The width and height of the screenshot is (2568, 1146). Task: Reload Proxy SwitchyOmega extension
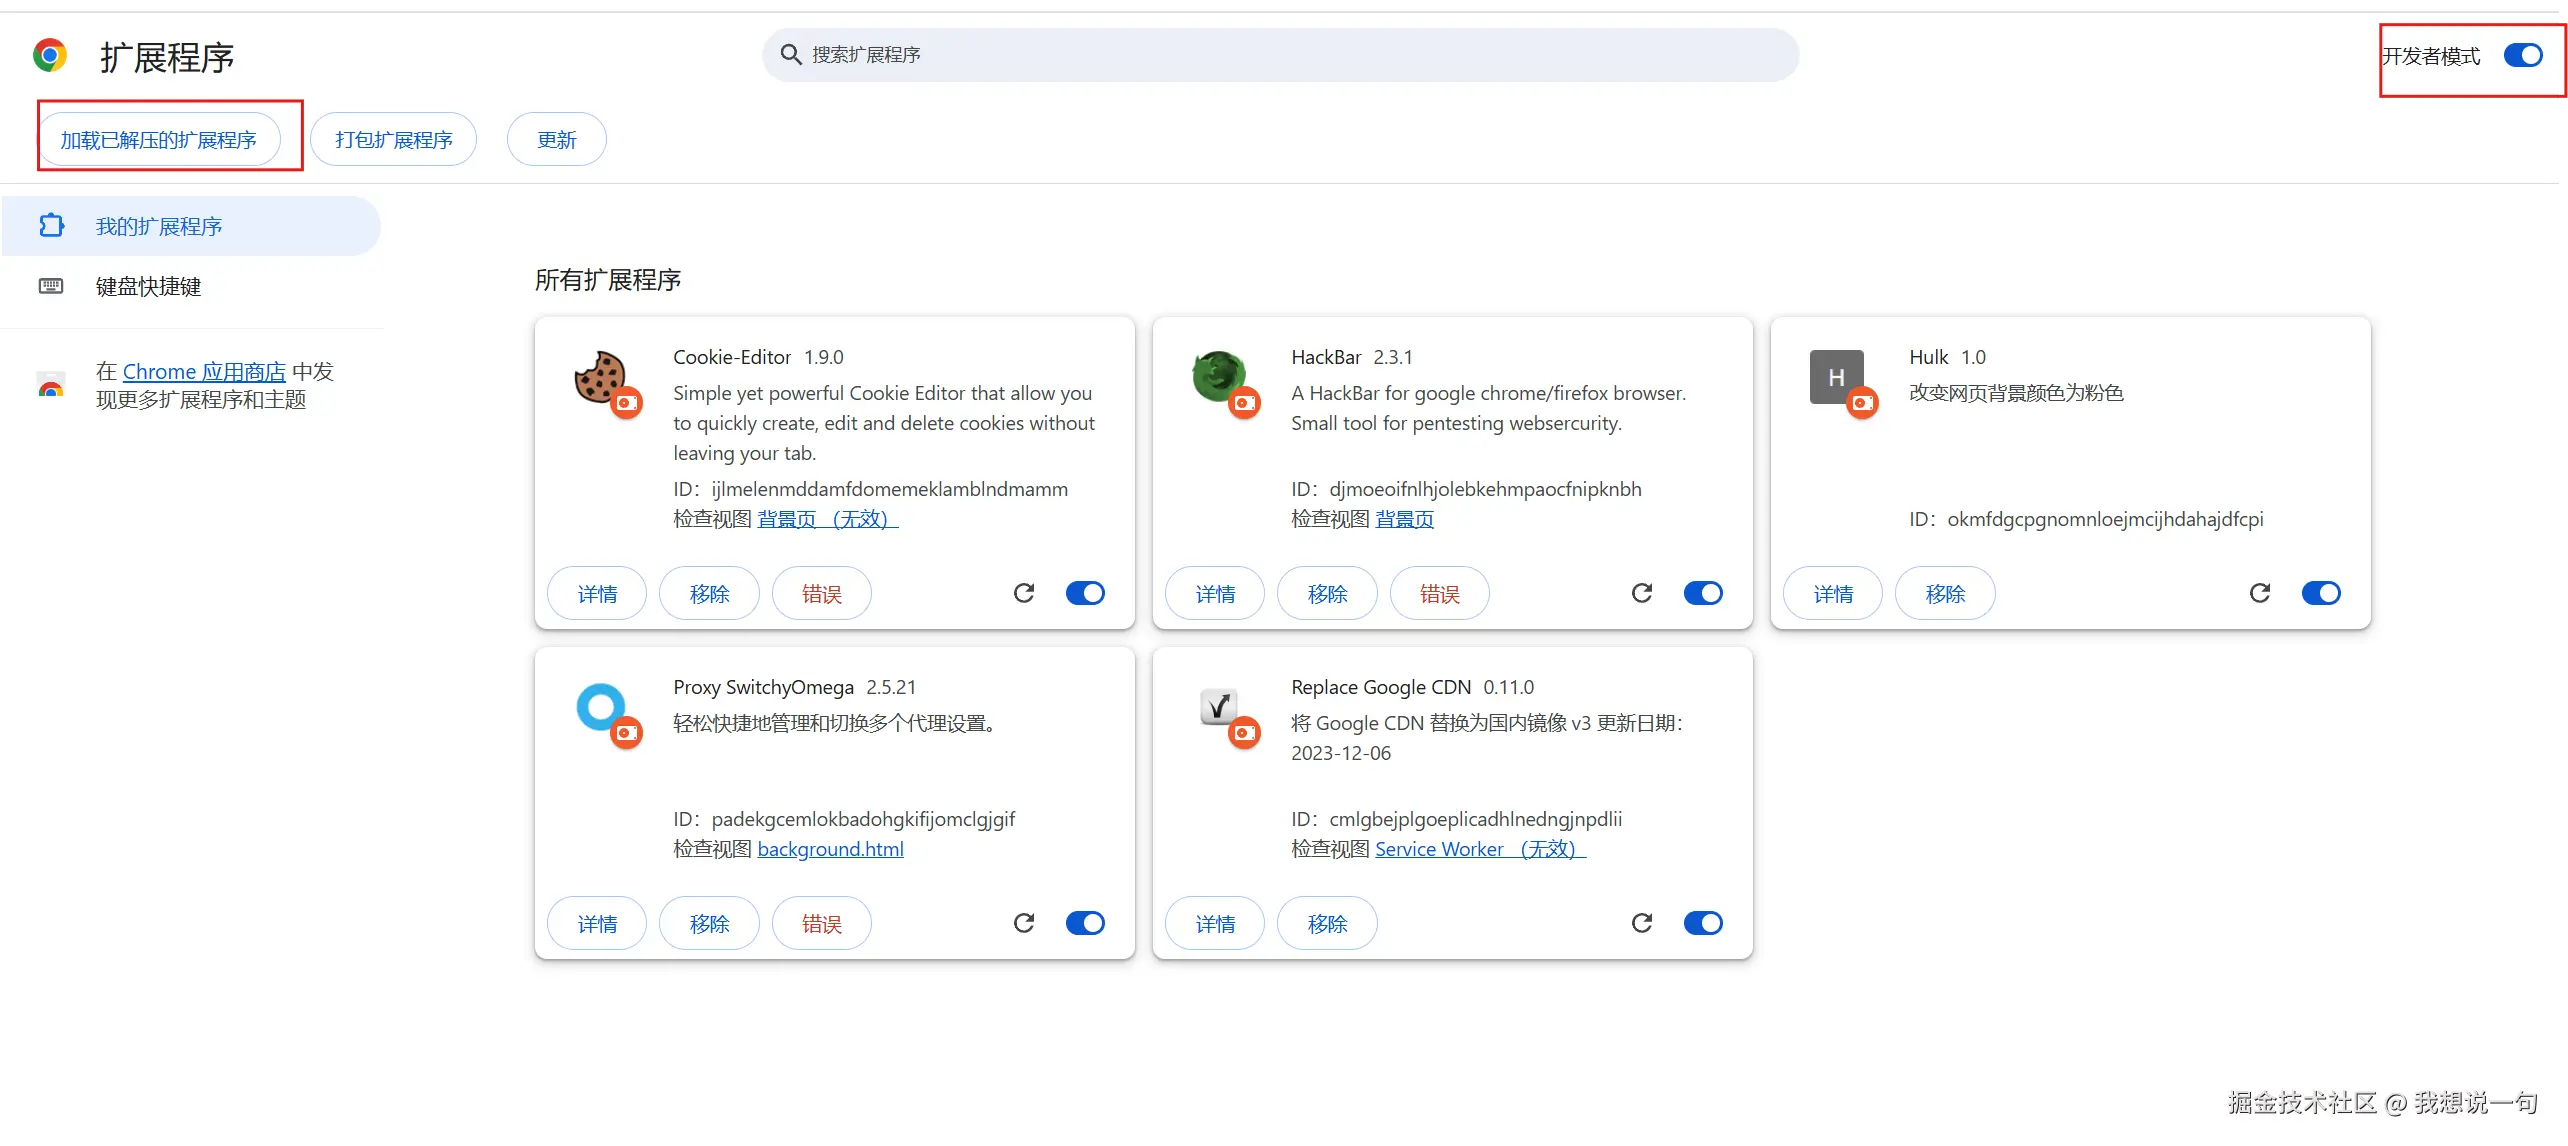[x=1024, y=923]
